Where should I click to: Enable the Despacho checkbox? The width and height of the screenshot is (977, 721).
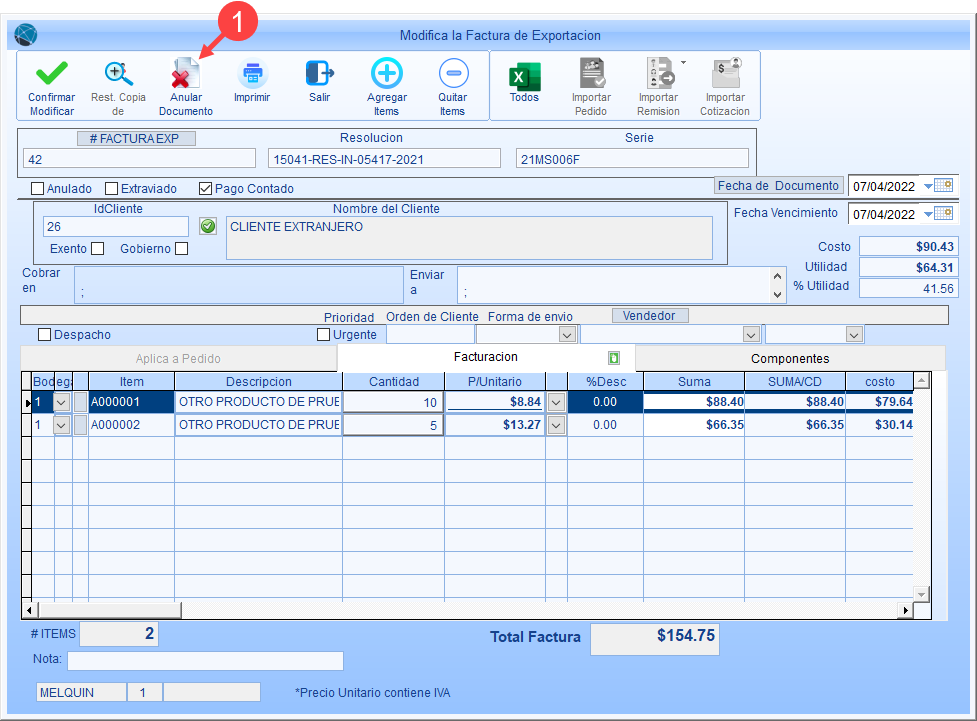point(44,335)
